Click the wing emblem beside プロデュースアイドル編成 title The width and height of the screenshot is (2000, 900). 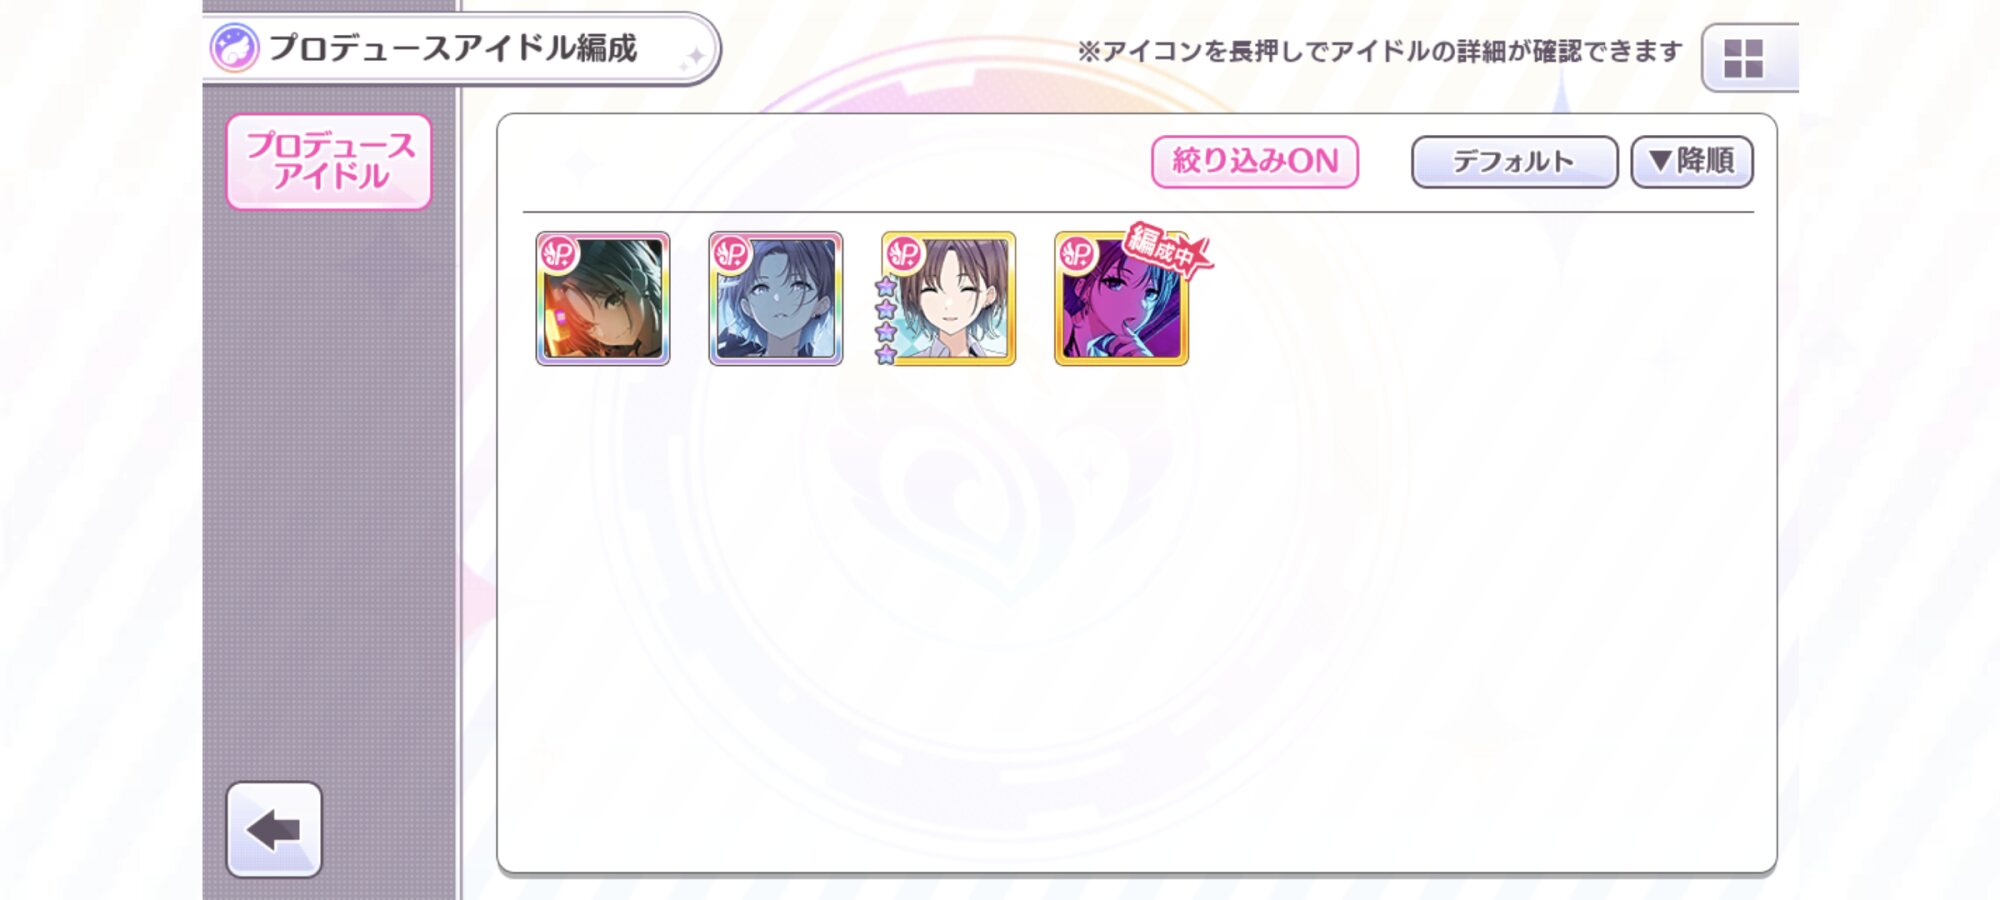[x=235, y=48]
